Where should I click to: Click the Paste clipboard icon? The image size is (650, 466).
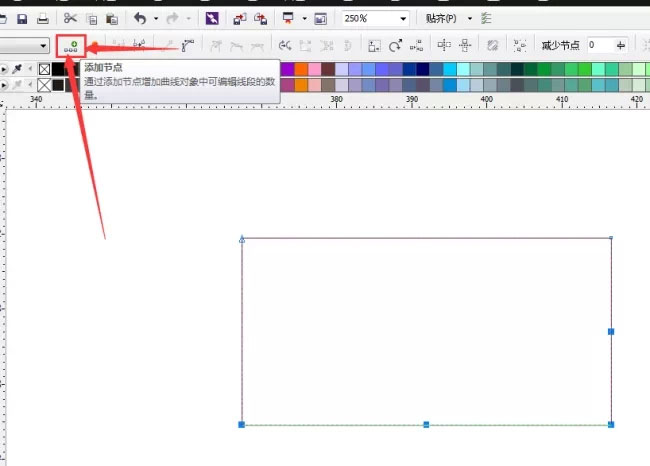(x=112, y=19)
